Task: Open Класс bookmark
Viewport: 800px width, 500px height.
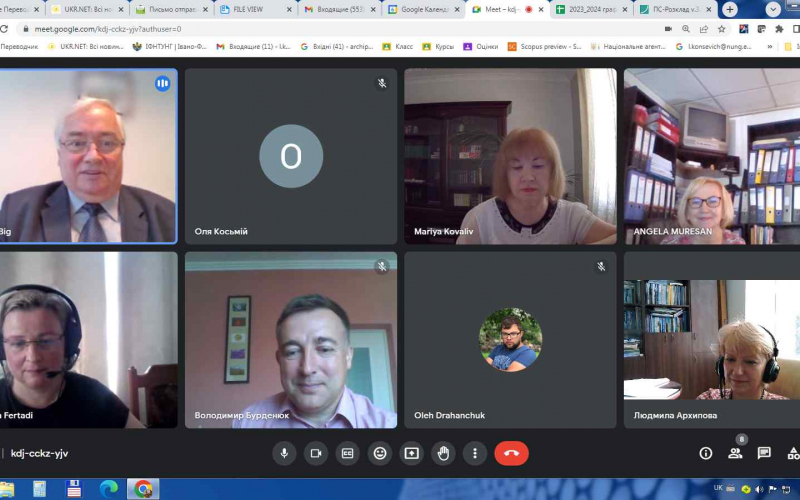Action: pyautogui.click(x=397, y=46)
